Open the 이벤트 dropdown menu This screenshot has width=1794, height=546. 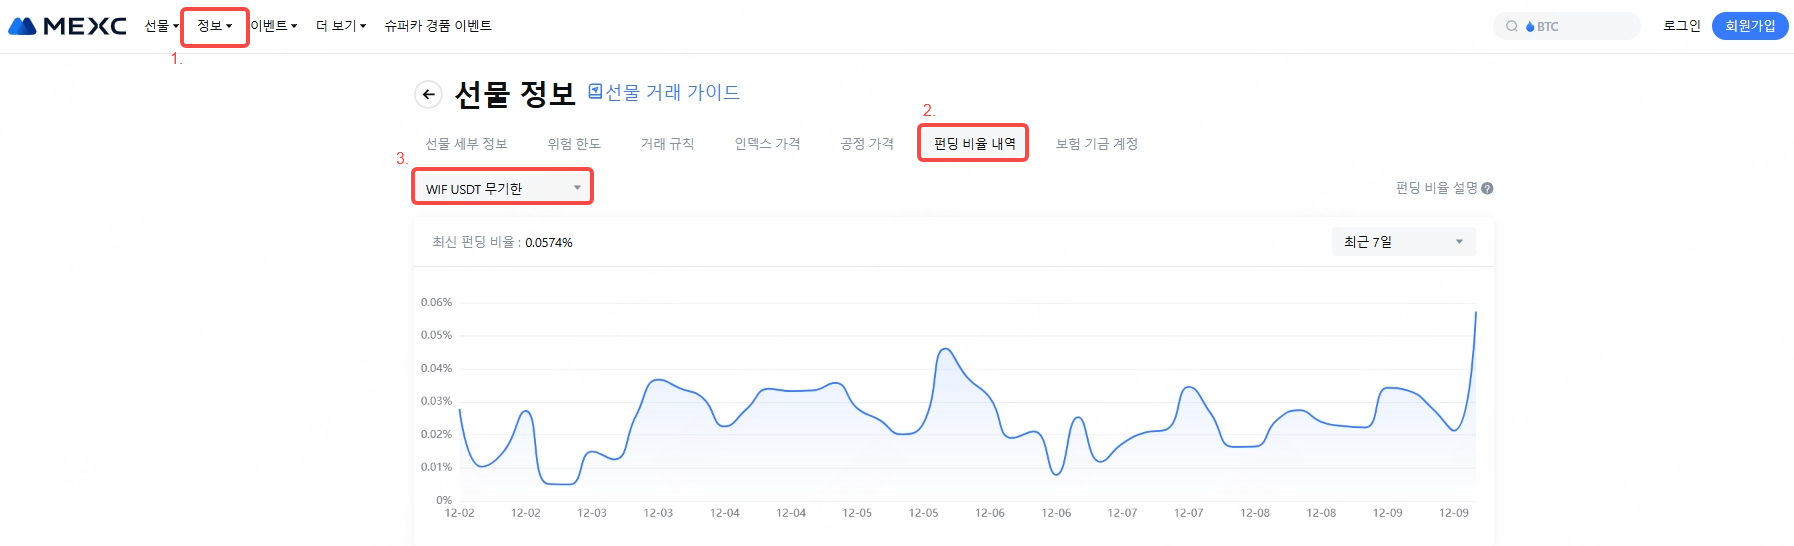273,26
